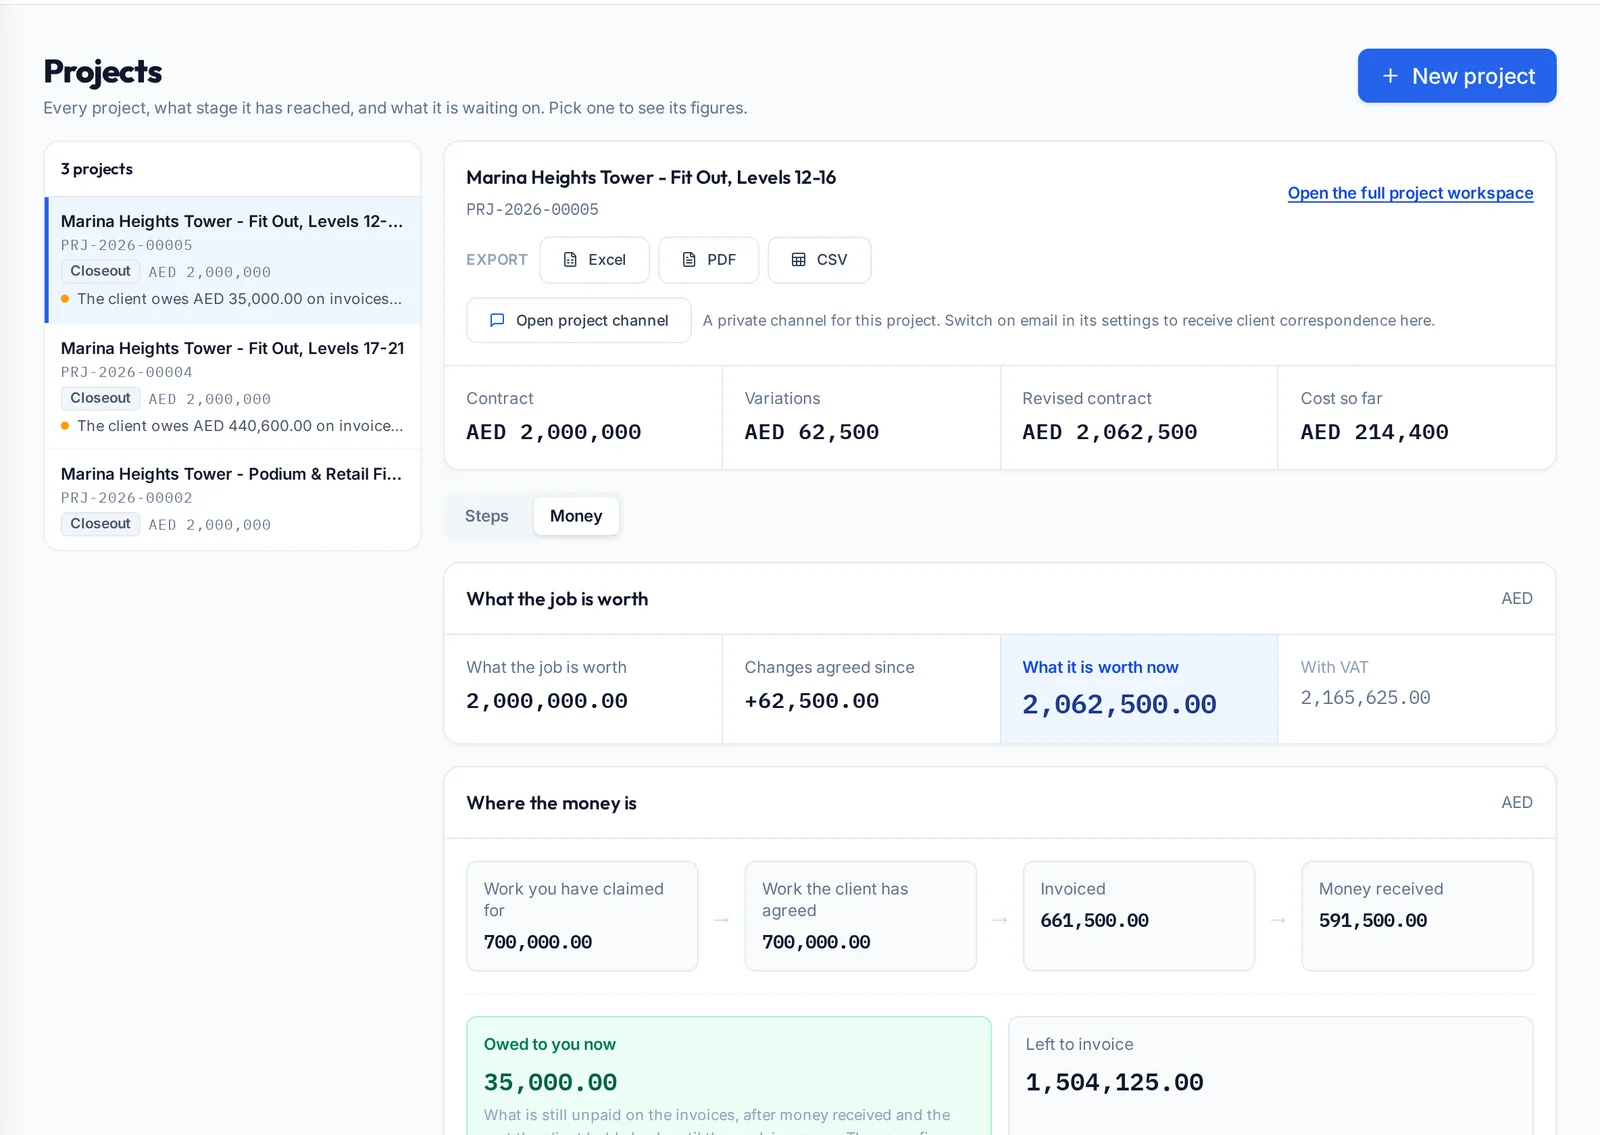Click the Owed to you now card
This screenshot has width=1600, height=1135.
coord(729,1076)
